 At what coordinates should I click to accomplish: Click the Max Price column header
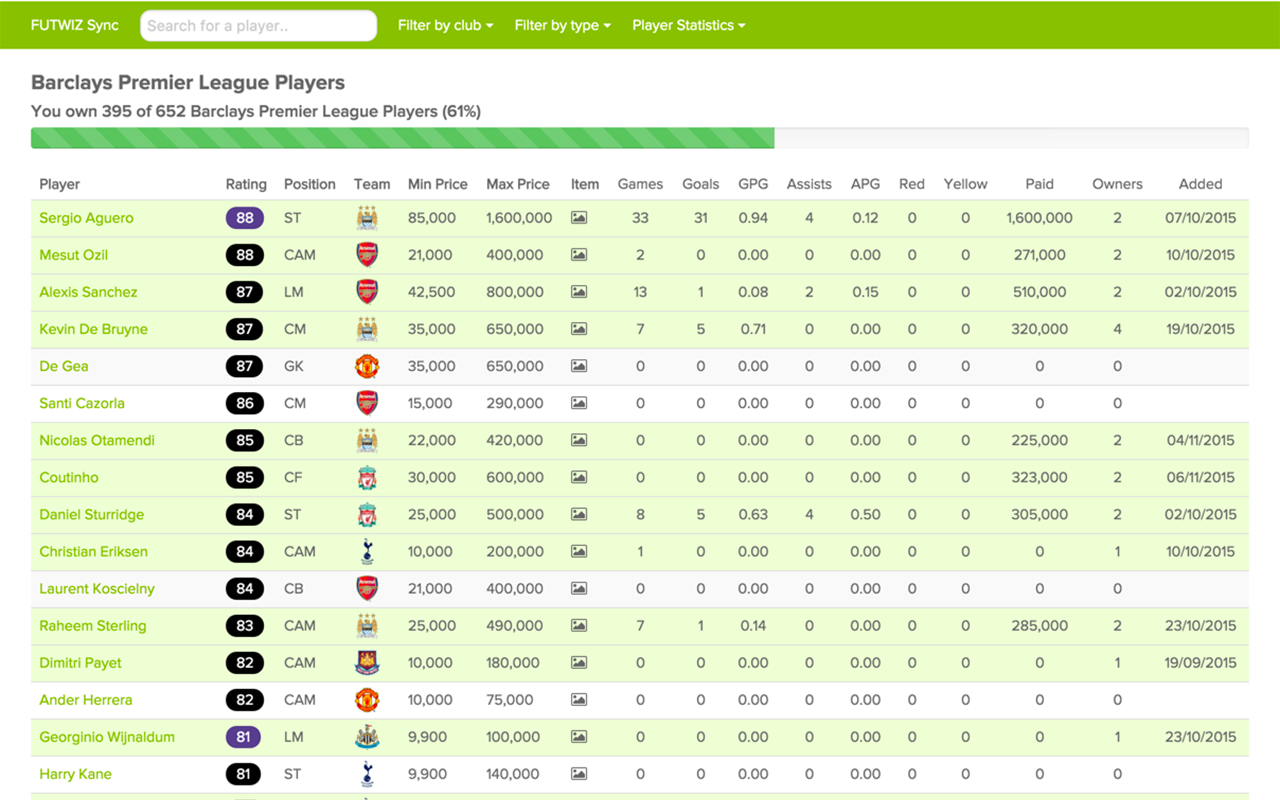point(518,184)
